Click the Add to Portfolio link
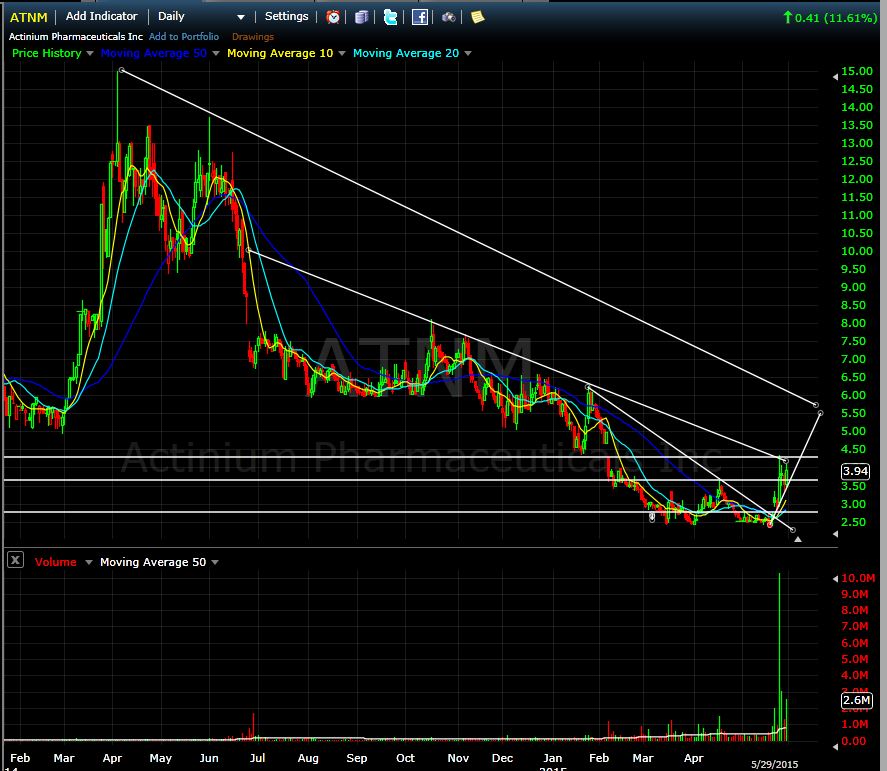The image size is (887, 771). [x=186, y=34]
